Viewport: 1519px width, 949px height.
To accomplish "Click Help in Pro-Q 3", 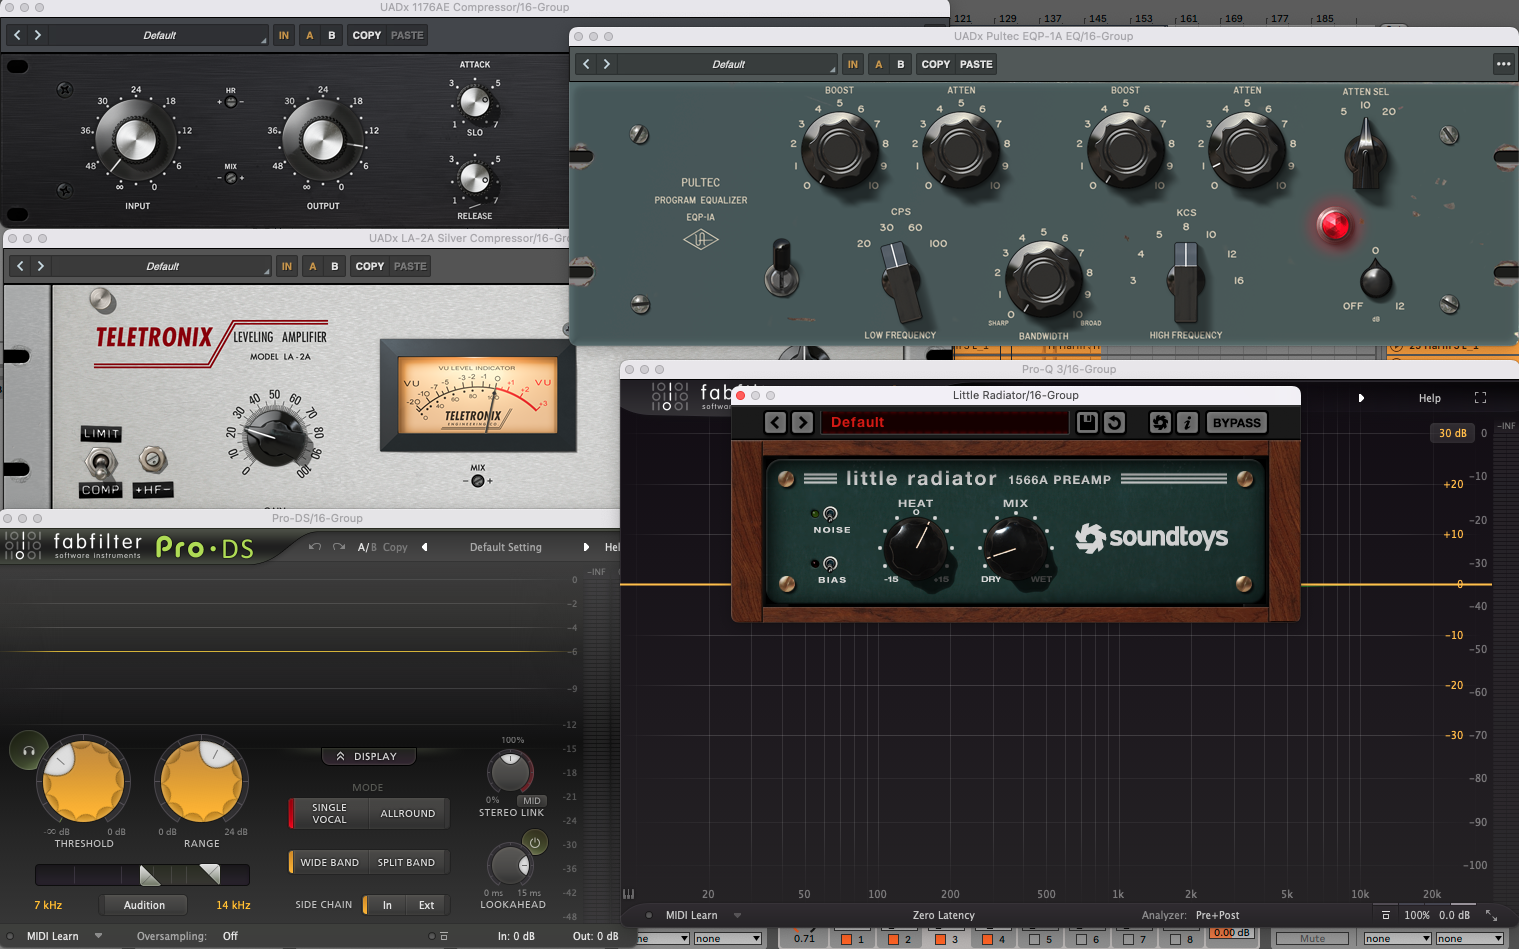I will click(1430, 398).
